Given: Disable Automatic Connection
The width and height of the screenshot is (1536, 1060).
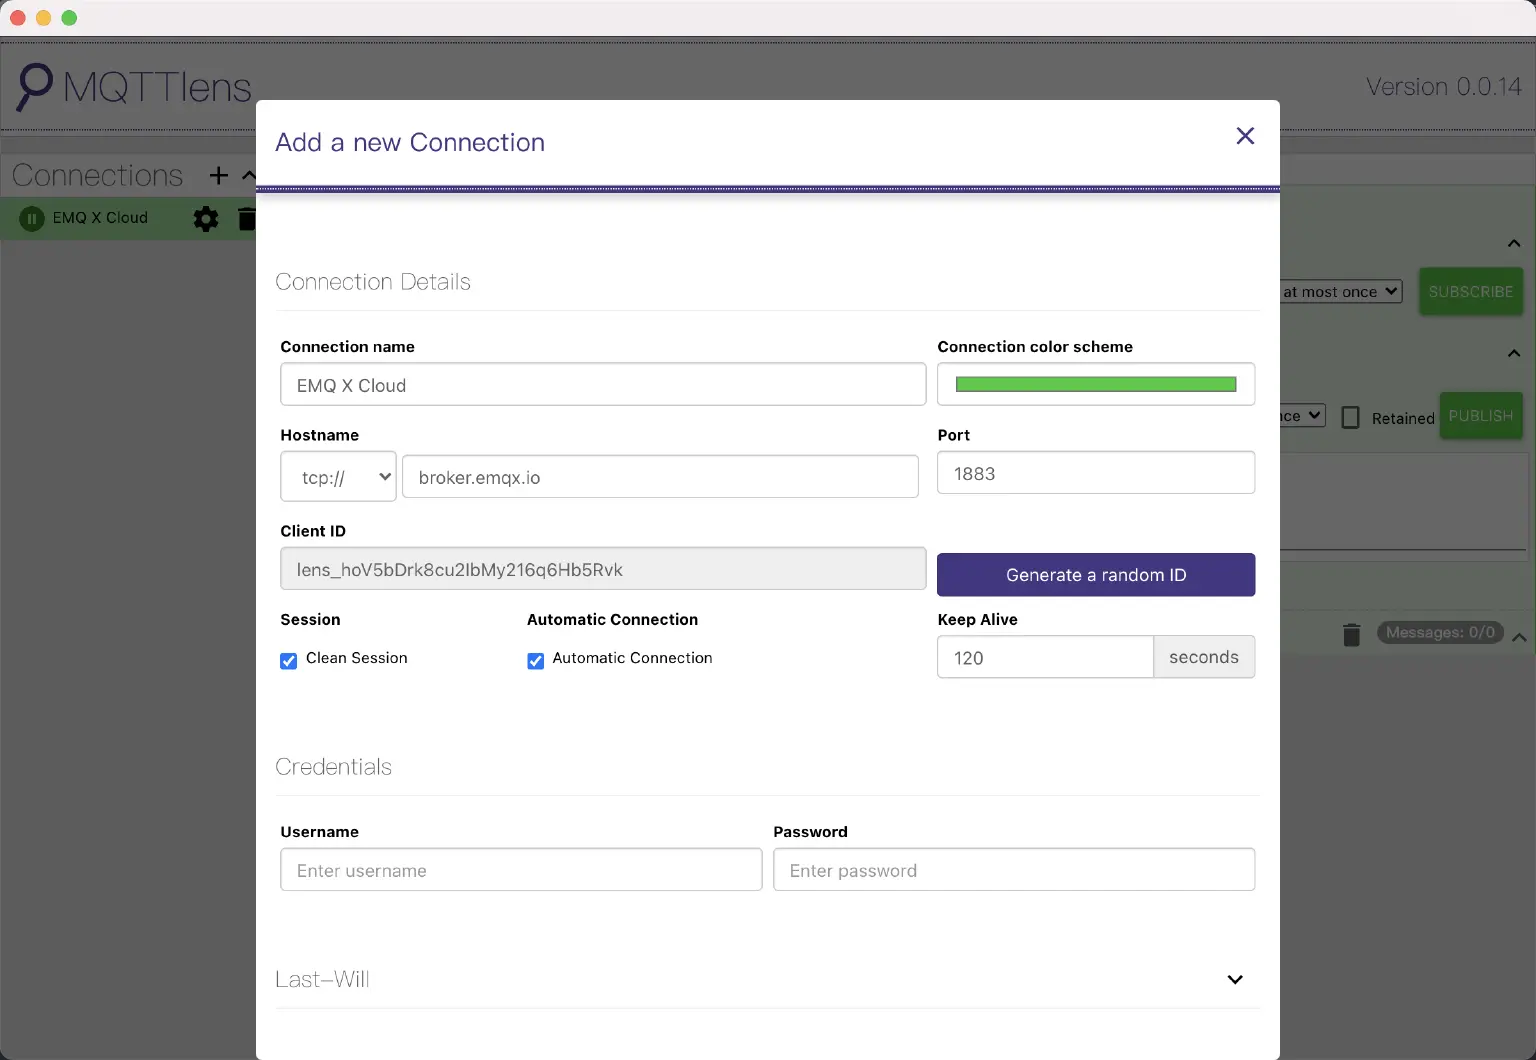Looking at the screenshot, I should (x=535, y=660).
